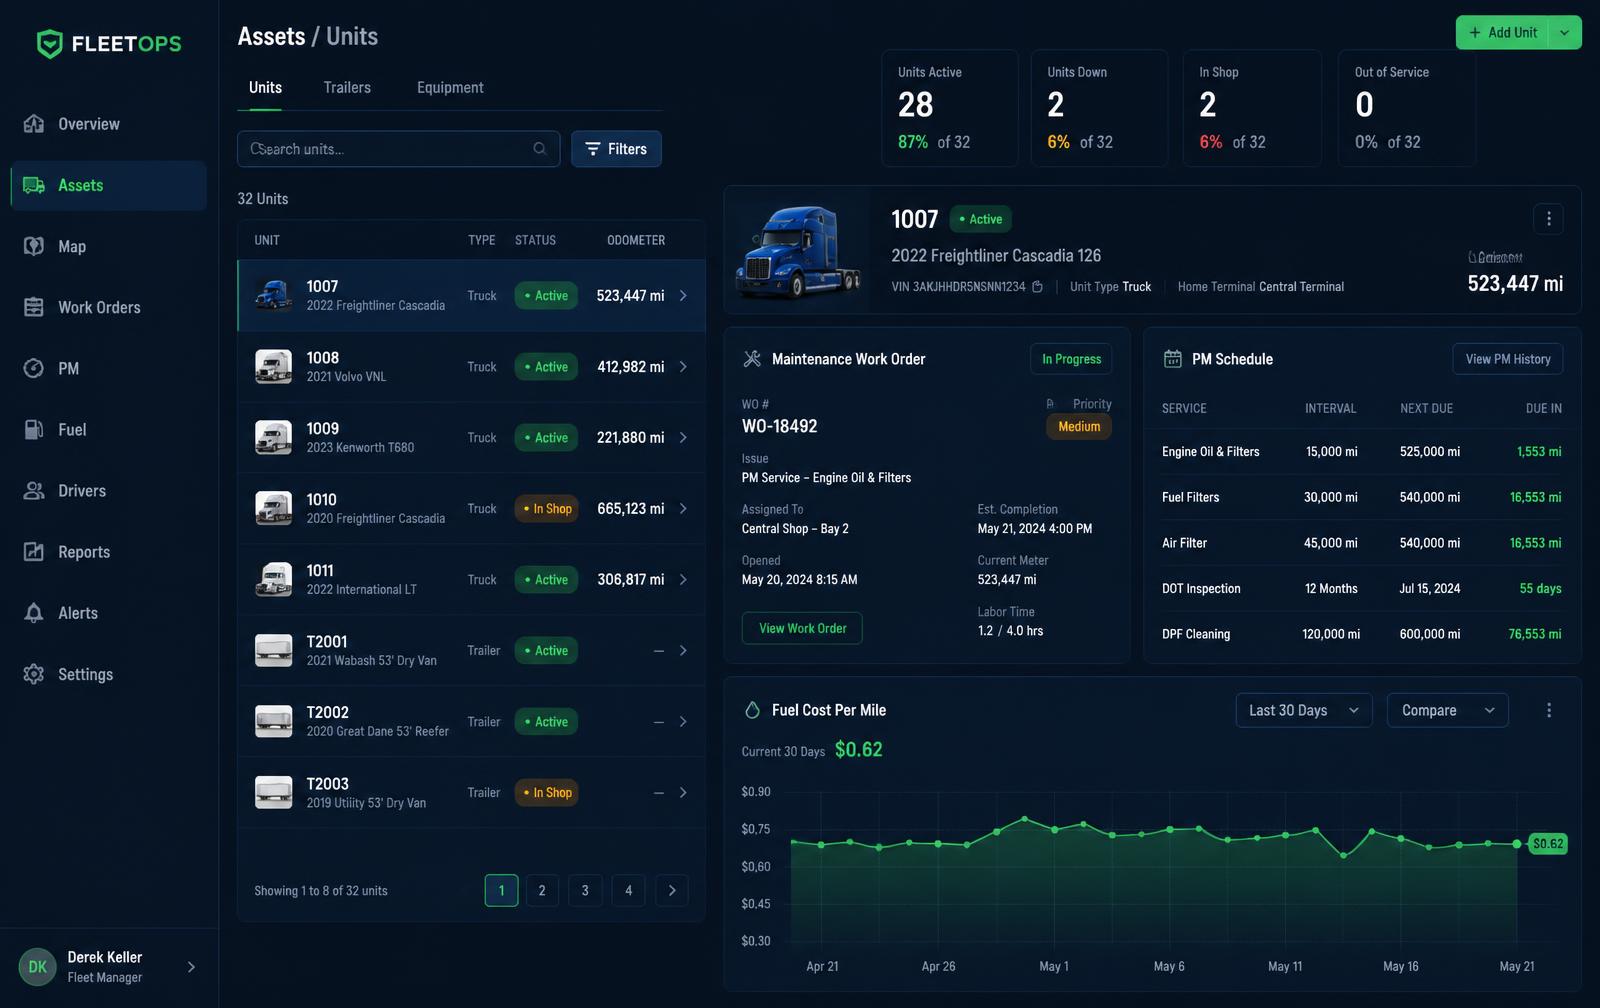Screen dimensions: 1600x1008
Task: Expand the Derek Keller profile chevron
Action: pos(191,967)
